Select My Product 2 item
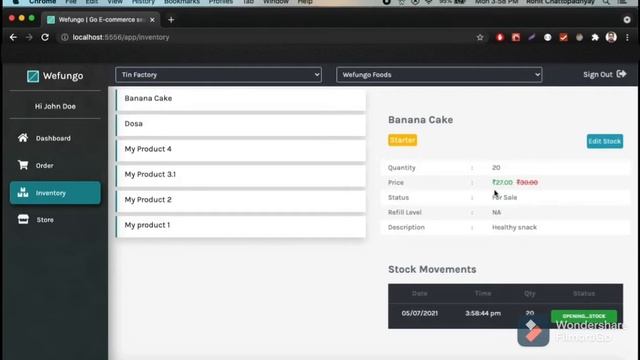This screenshot has width=640, height=360. tap(241, 200)
